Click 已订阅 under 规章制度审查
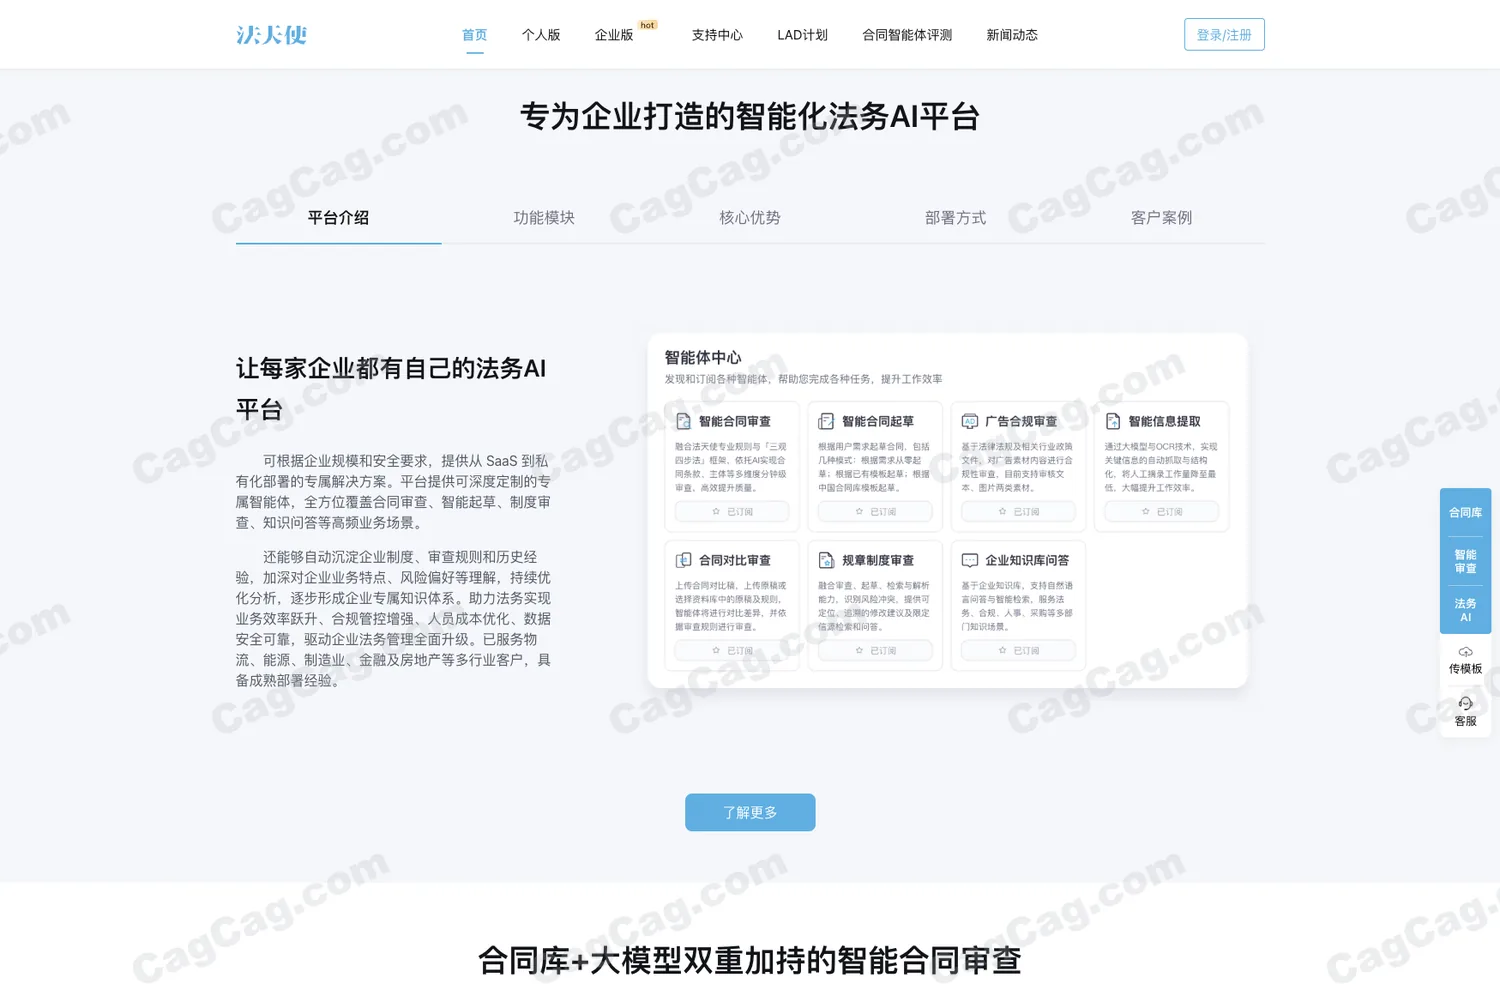 pyautogui.click(x=875, y=651)
